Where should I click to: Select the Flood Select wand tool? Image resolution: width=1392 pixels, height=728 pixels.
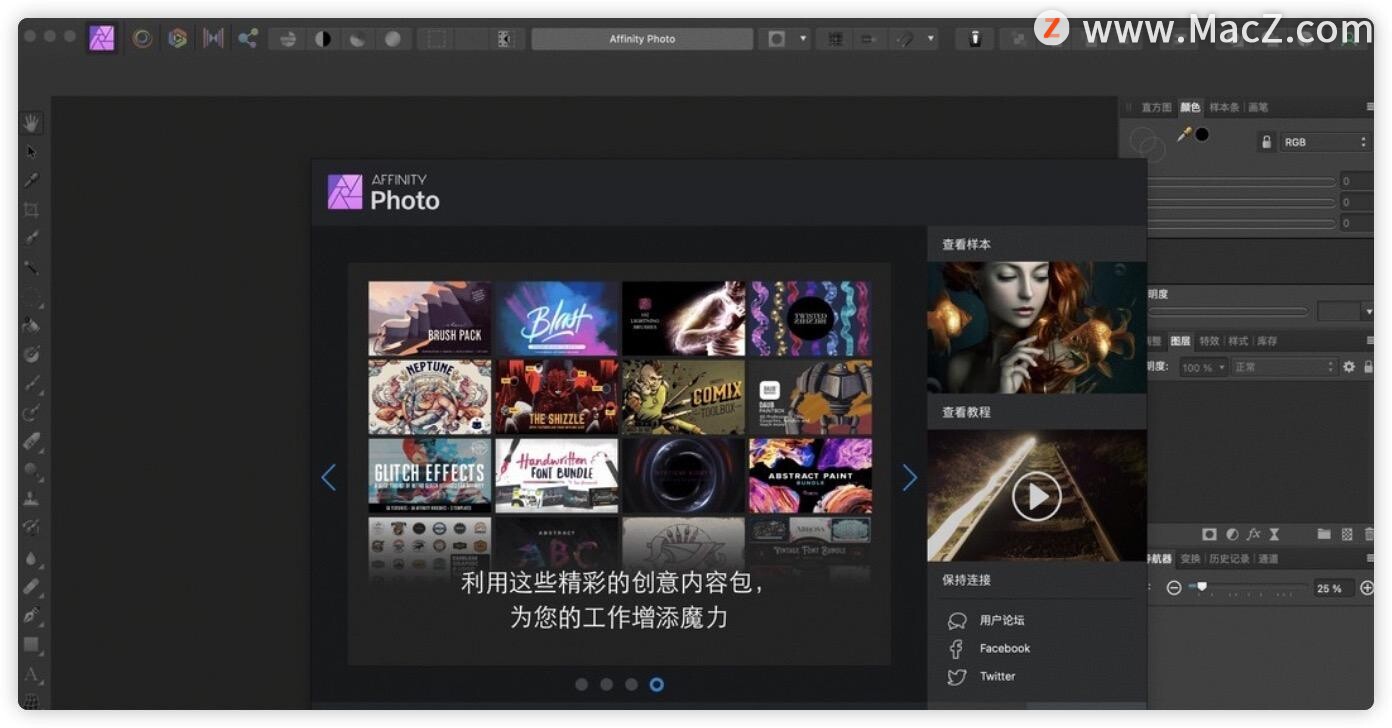[x=32, y=268]
